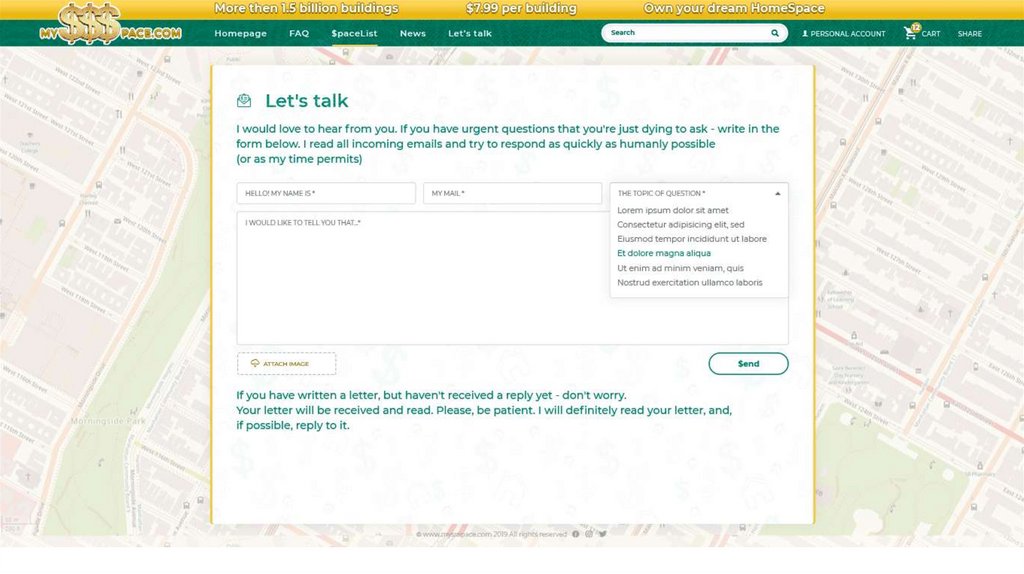Click the Attach Image button
1024x574 pixels.
click(x=286, y=364)
